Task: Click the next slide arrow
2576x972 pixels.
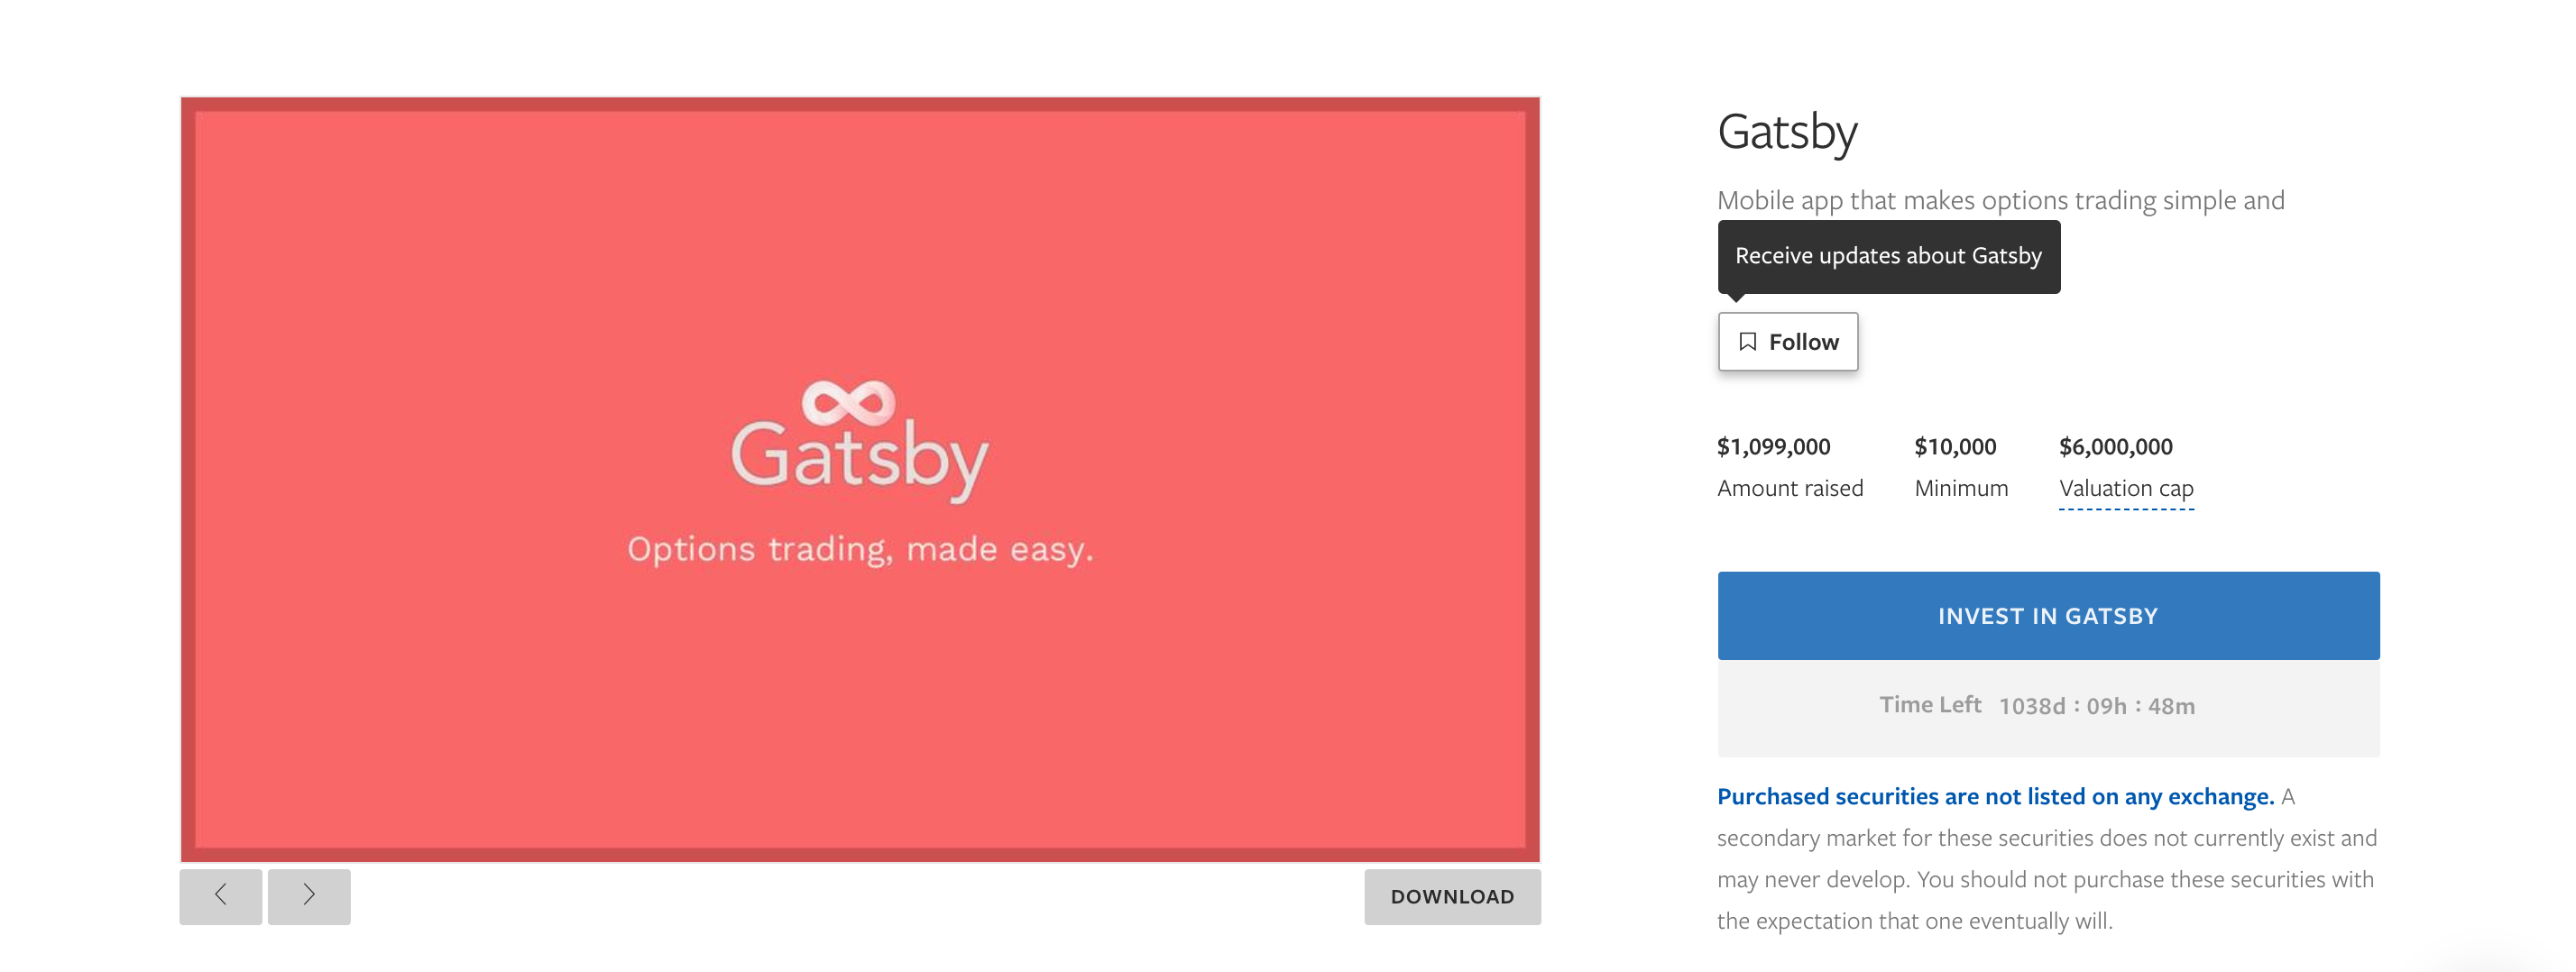Action: click(x=309, y=896)
